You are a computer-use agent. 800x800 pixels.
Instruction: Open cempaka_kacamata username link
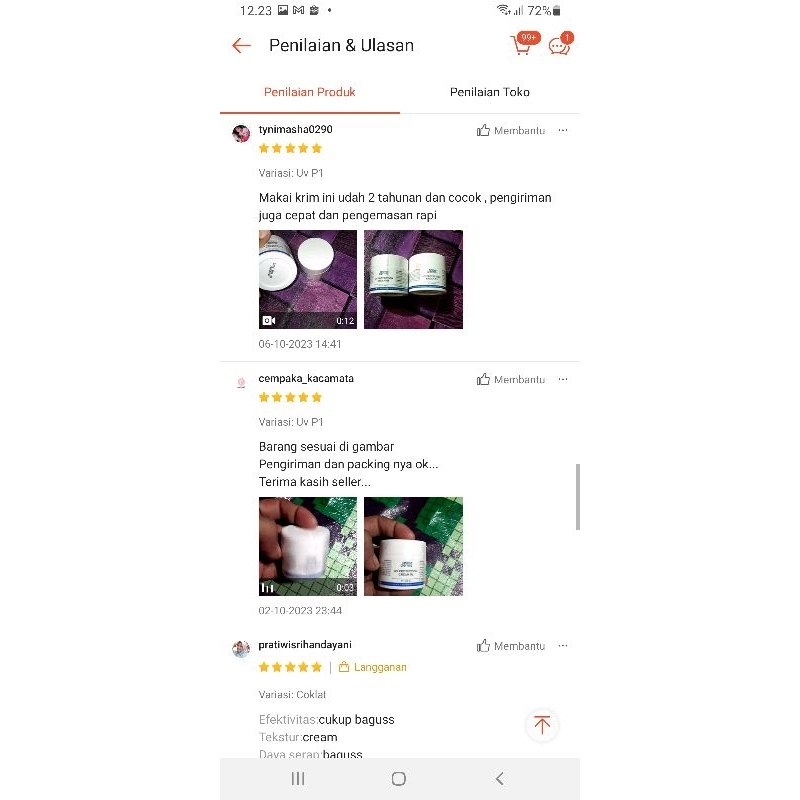click(x=306, y=379)
